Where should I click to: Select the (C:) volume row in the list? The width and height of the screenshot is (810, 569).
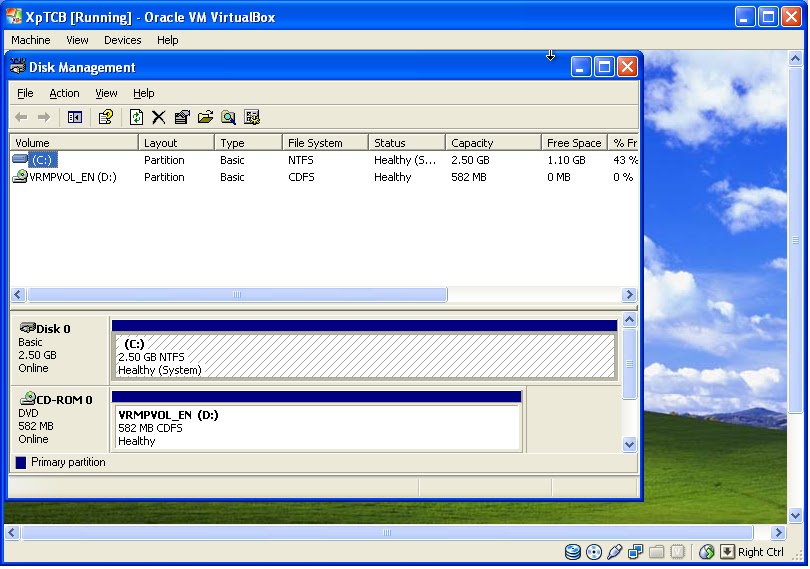click(324, 160)
